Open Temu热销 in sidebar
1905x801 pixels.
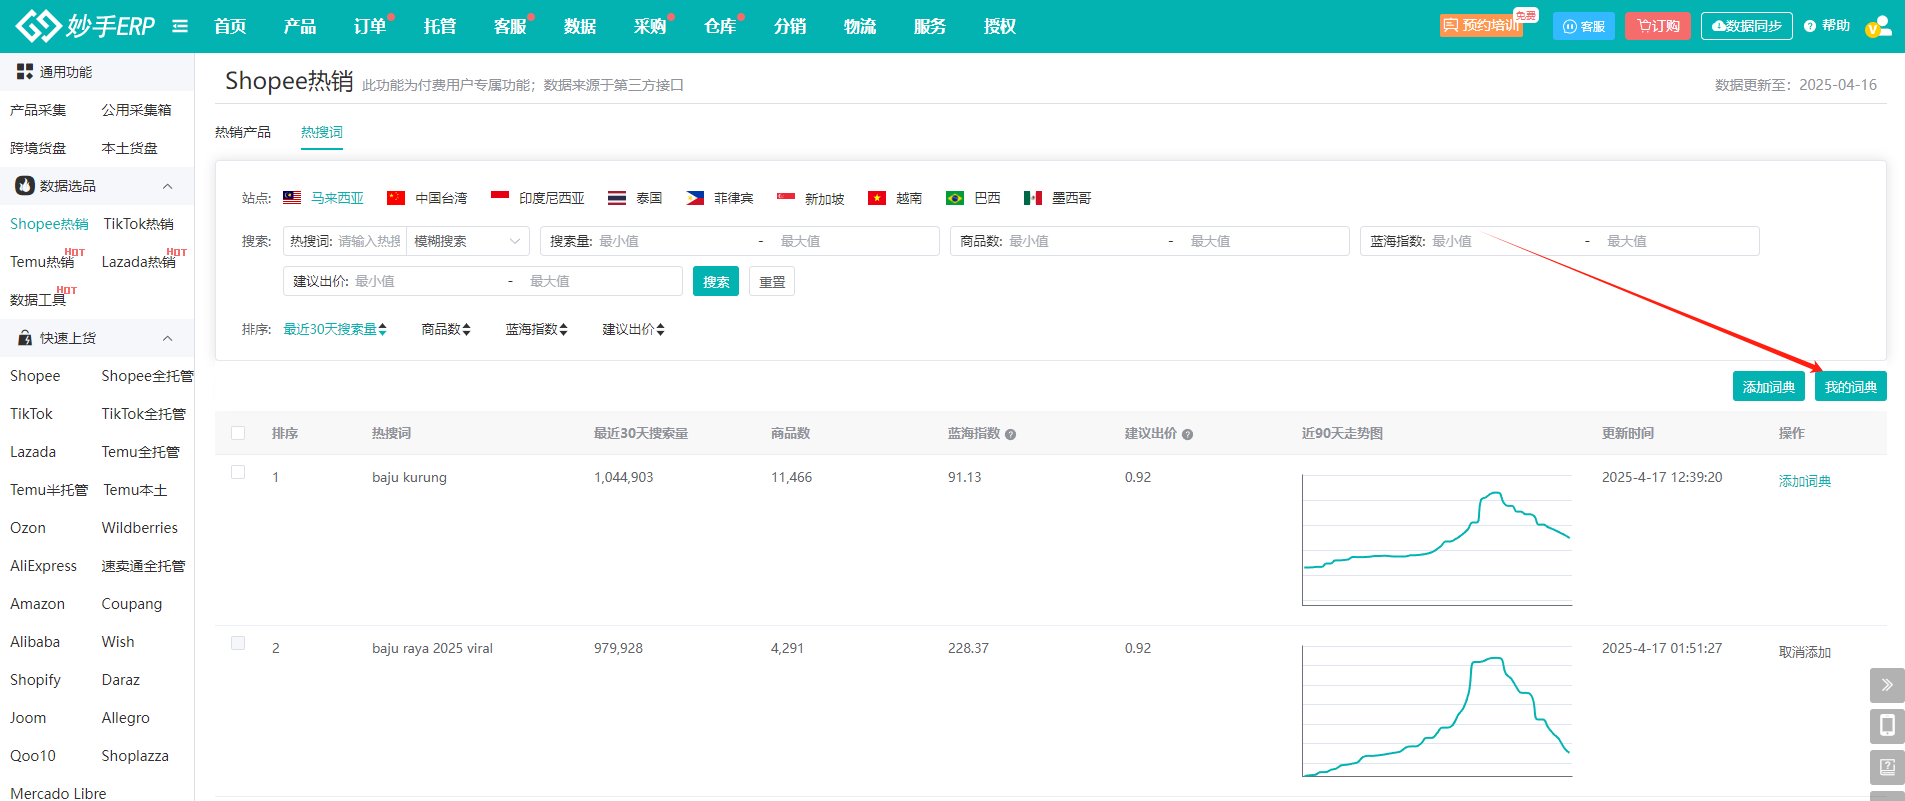[42, 262]
